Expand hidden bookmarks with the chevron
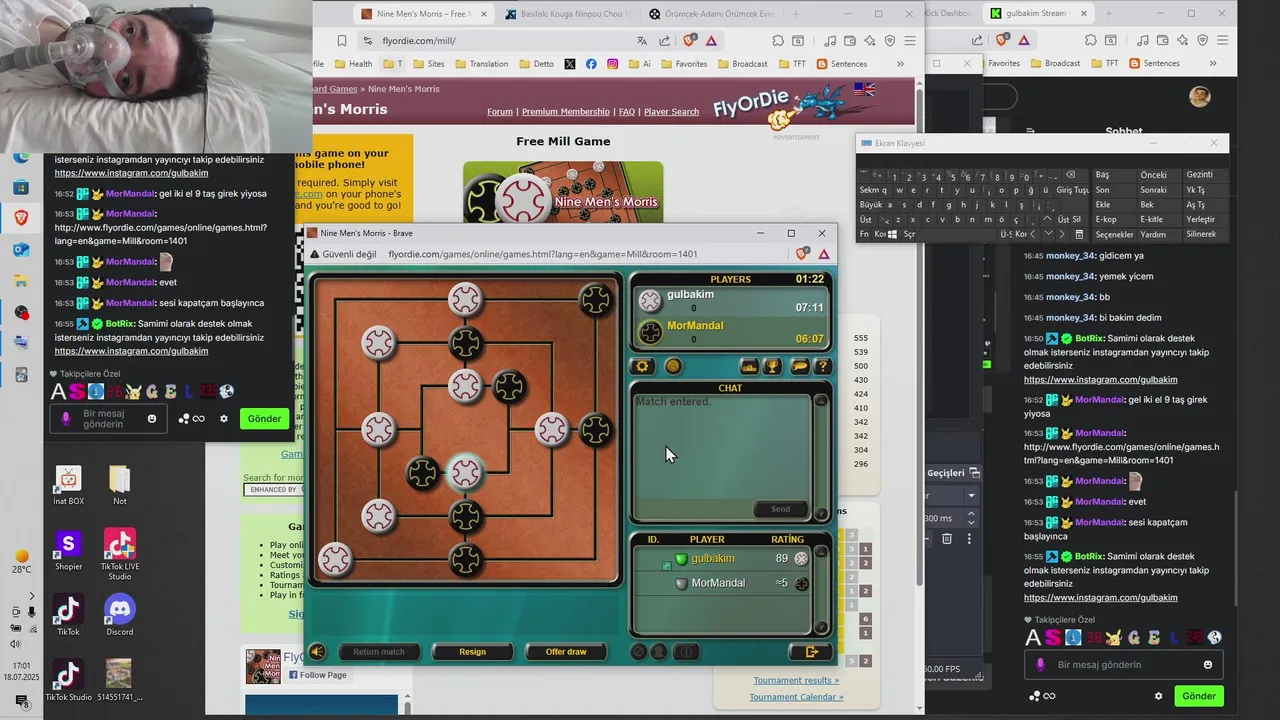 click(x=900, y=64)
